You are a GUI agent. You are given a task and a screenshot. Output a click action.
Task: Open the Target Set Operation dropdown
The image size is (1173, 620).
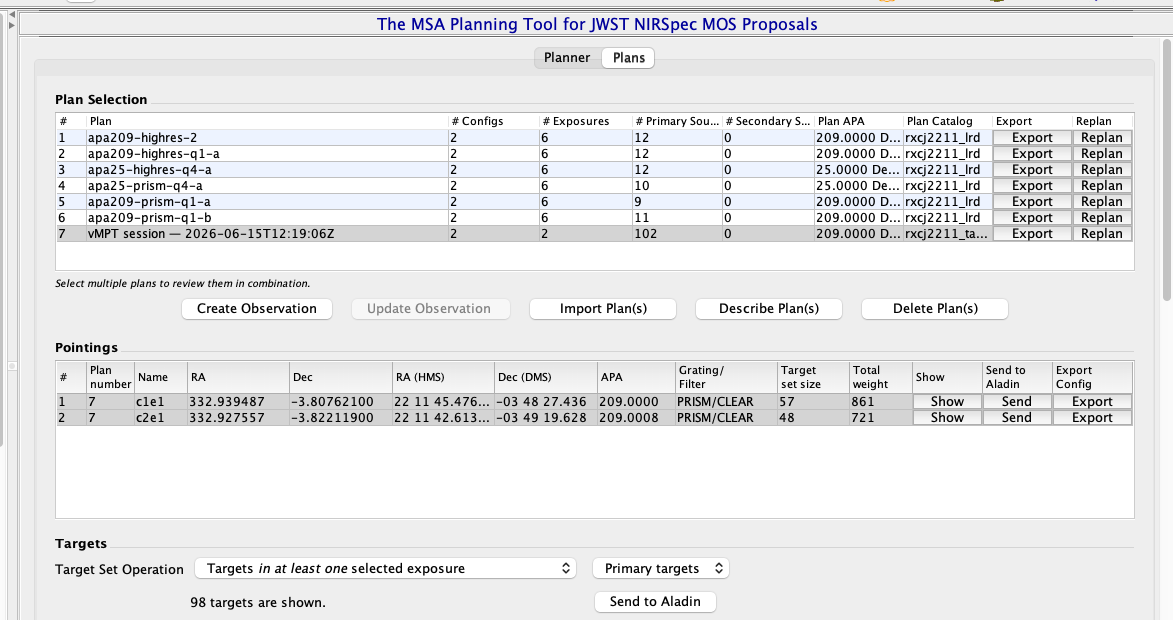point(385,568)
